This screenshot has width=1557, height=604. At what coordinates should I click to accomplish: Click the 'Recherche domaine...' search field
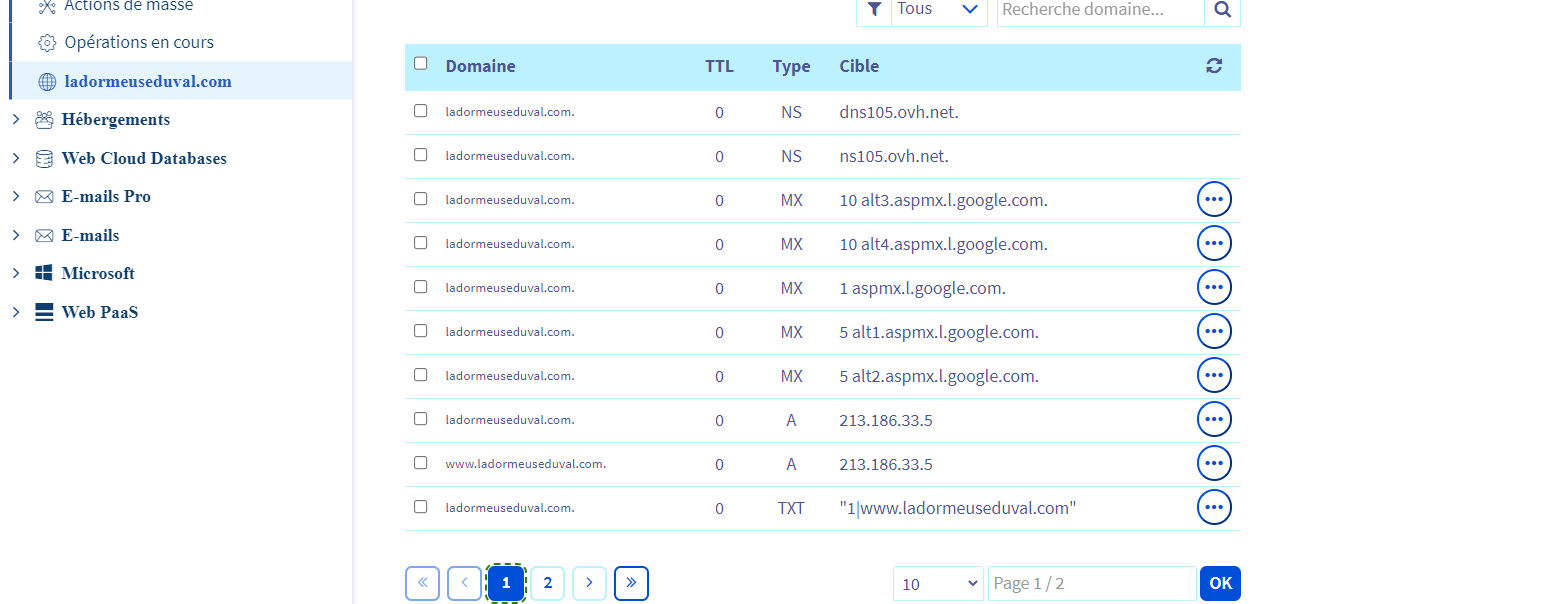click(1100, 10)
